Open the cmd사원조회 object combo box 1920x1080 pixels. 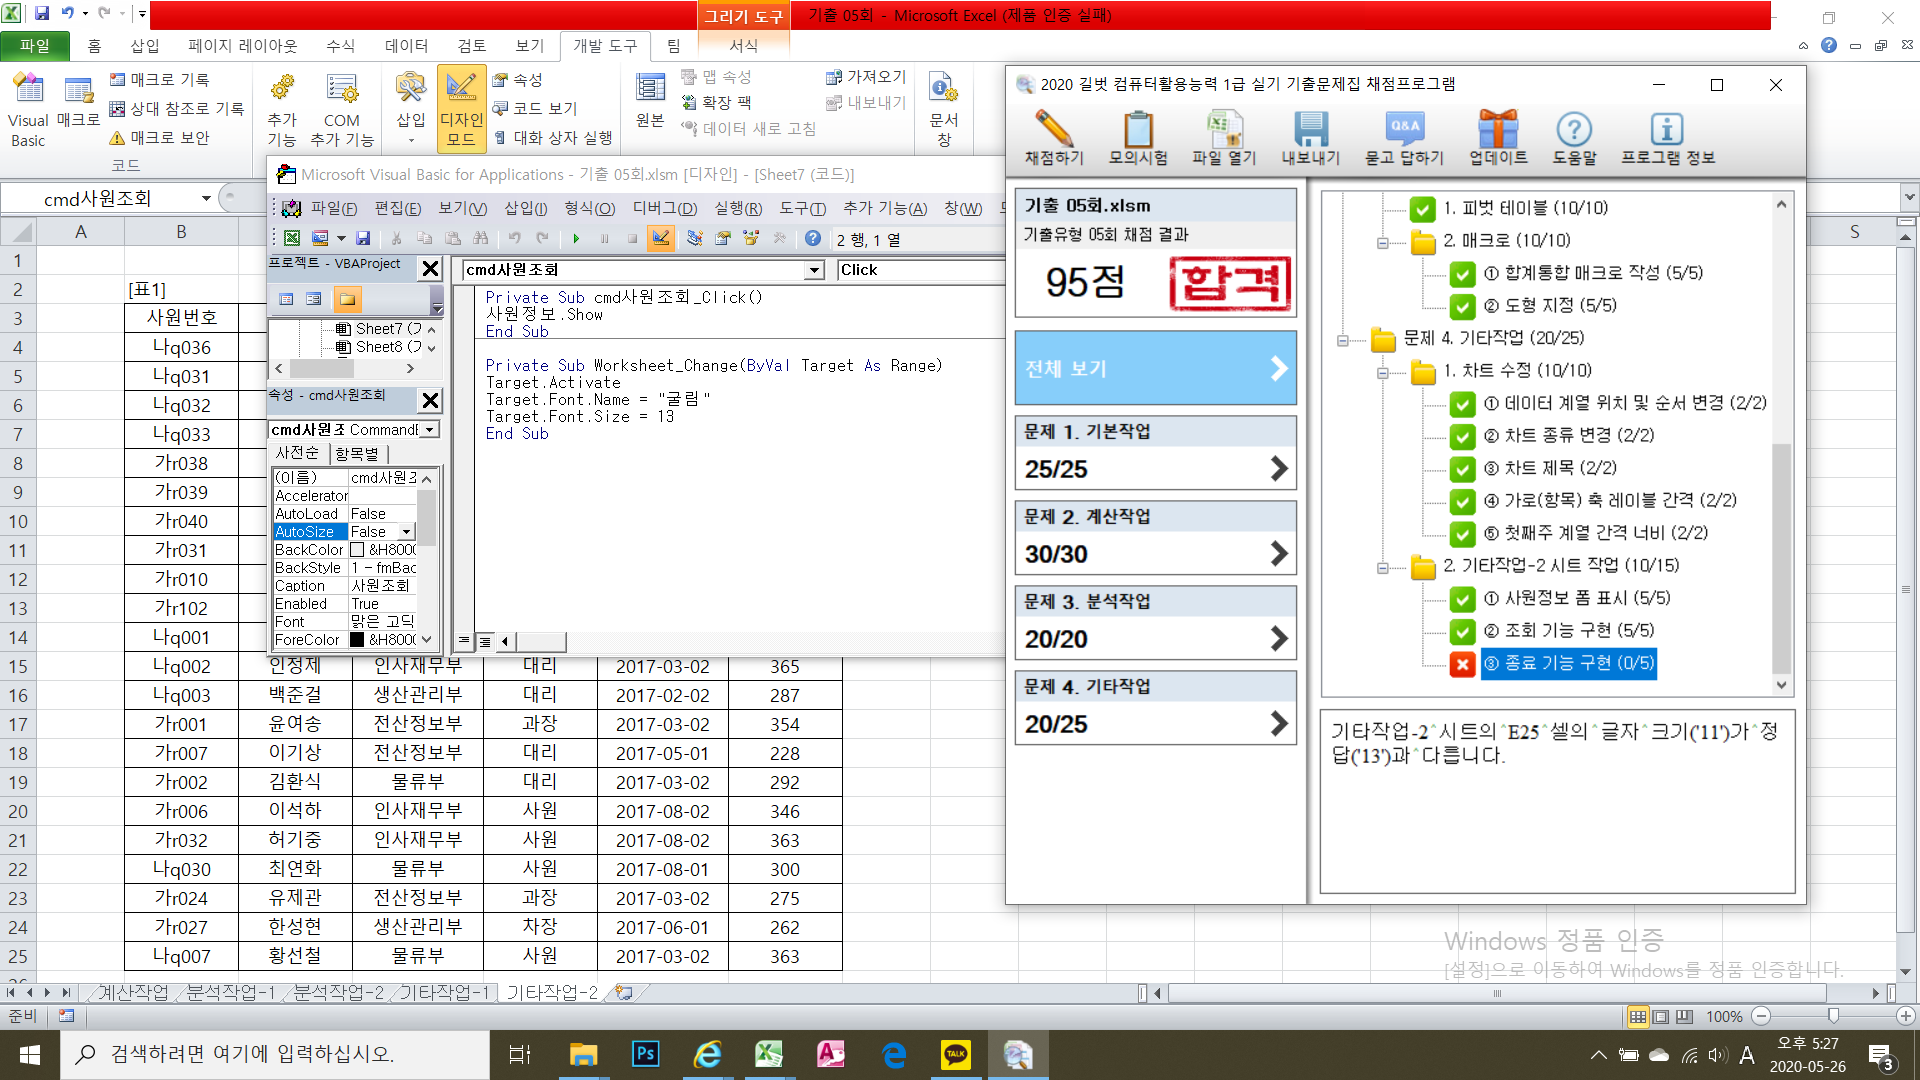click(814, 270)
